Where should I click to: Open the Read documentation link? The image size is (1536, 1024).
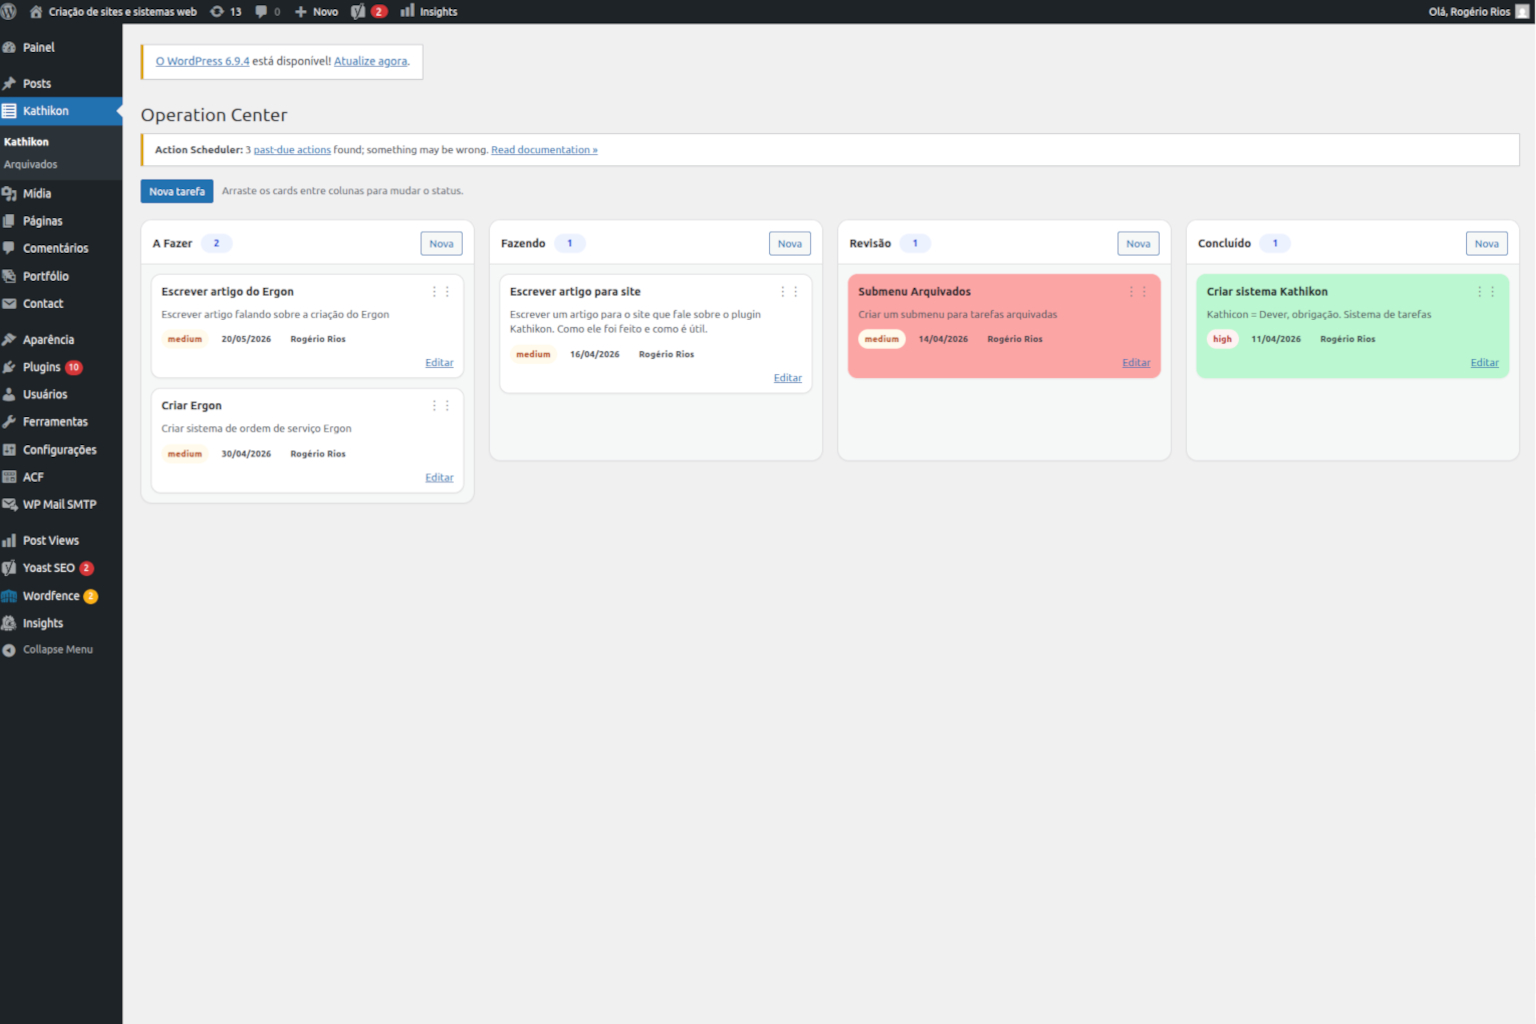click(x=544, y=150)
